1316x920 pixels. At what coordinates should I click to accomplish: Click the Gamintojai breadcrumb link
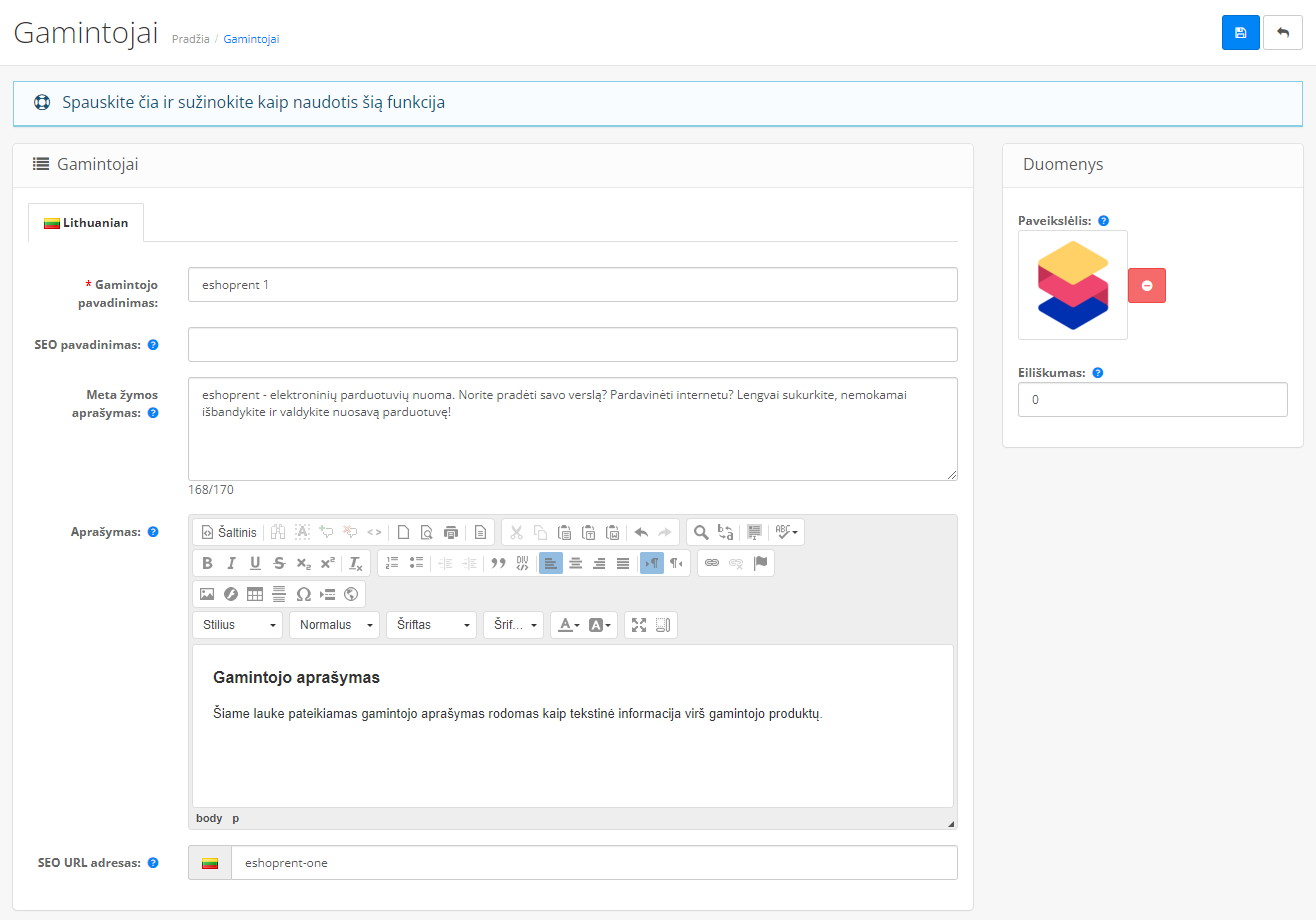(251, 39)
